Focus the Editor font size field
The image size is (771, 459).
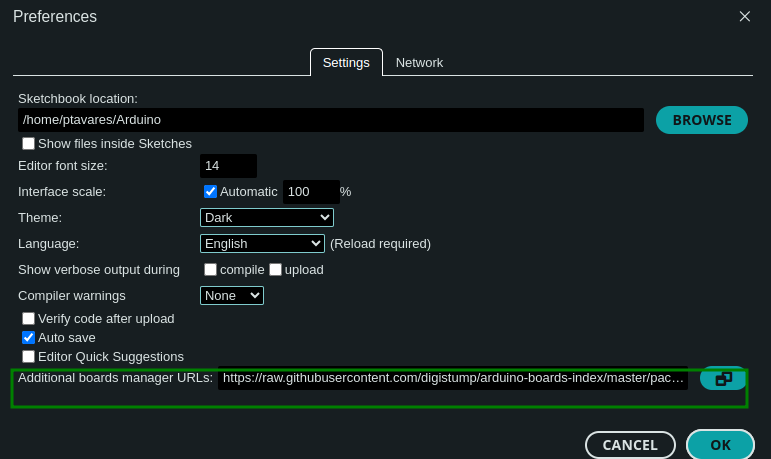click(228, 166)
